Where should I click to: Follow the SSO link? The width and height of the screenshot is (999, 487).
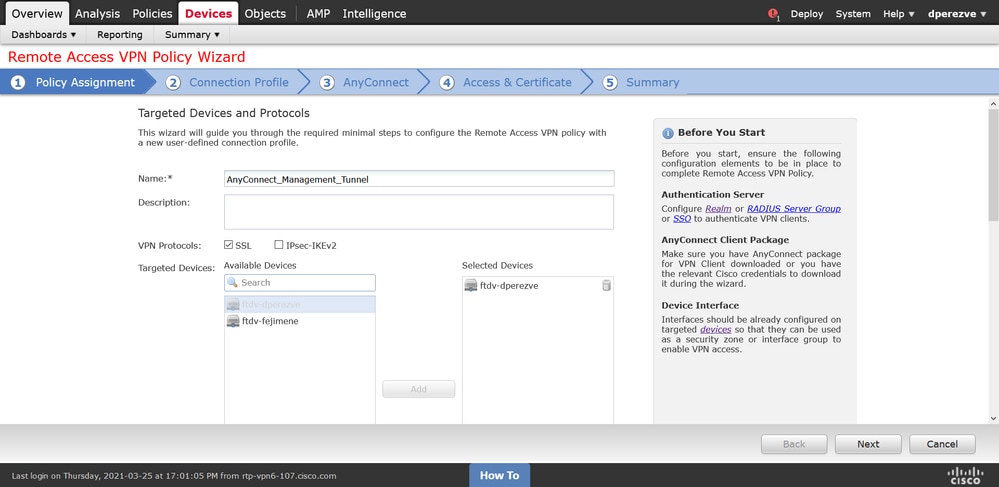tap(682, 219)
